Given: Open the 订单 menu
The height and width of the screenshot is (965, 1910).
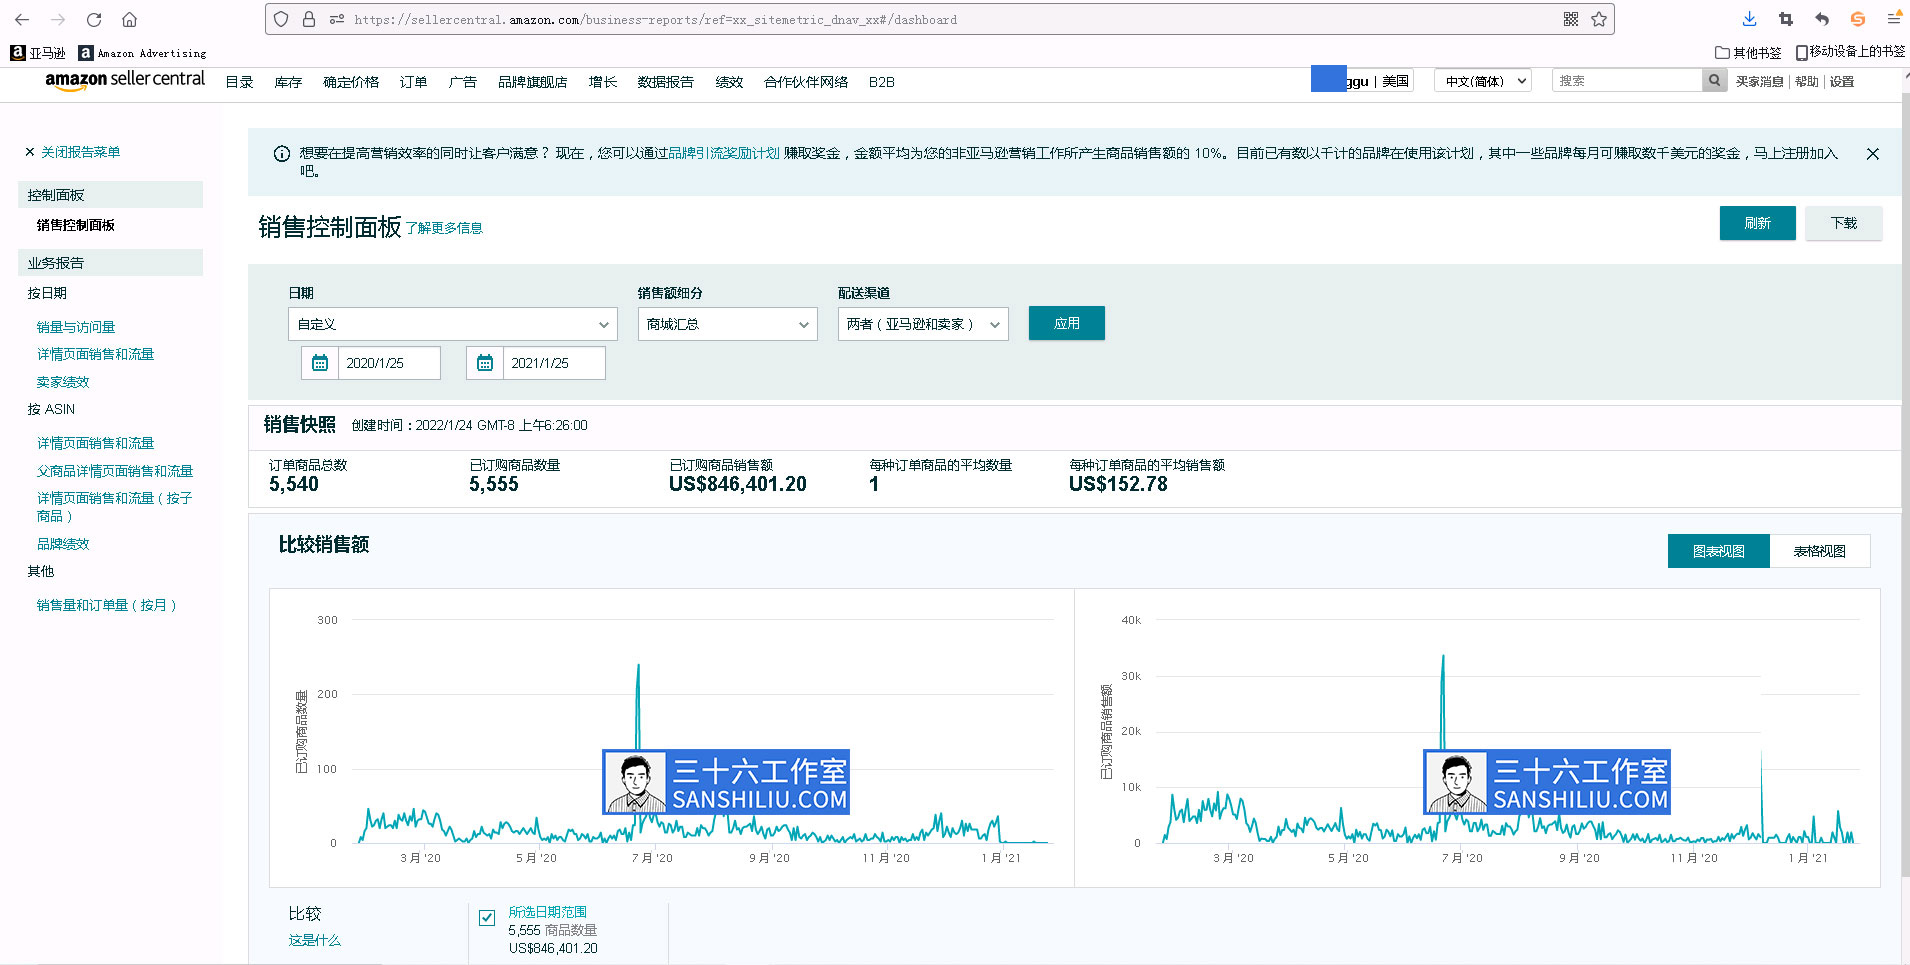Looking at the screenshot, I should click(x=413, y=82).
